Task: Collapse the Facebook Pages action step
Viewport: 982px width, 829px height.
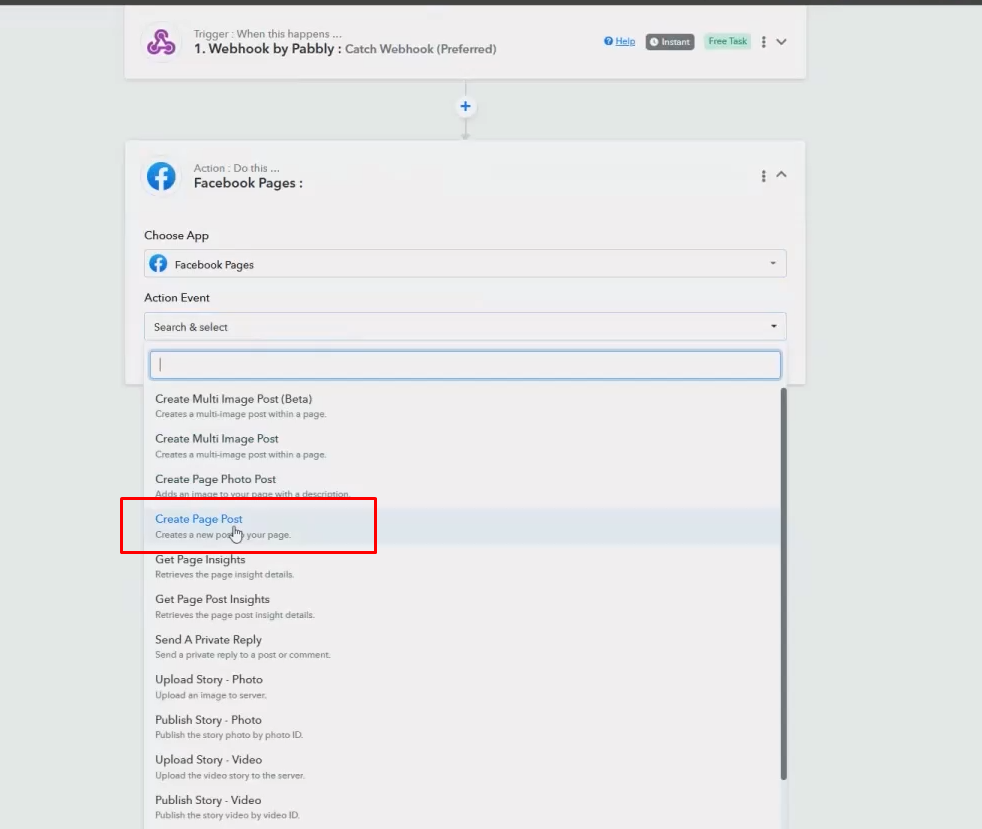Action: point(782,175)
